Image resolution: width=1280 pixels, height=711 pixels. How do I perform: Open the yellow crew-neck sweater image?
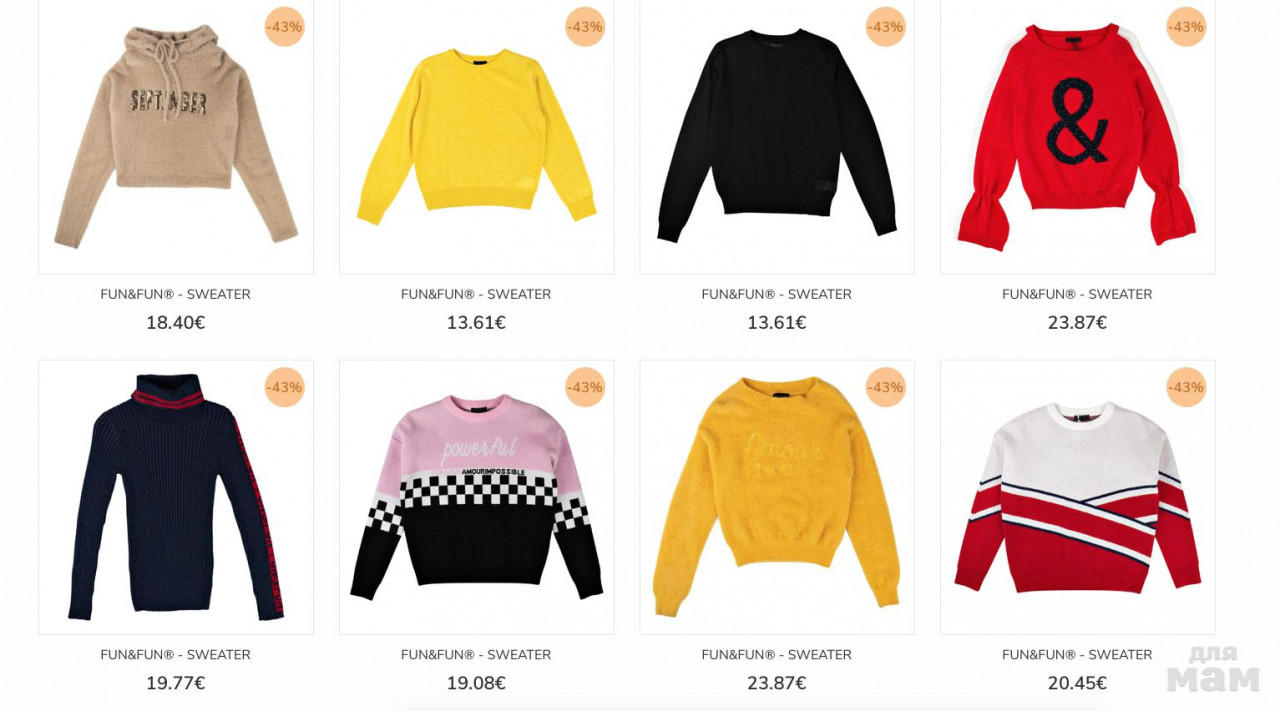click(477, 136)
